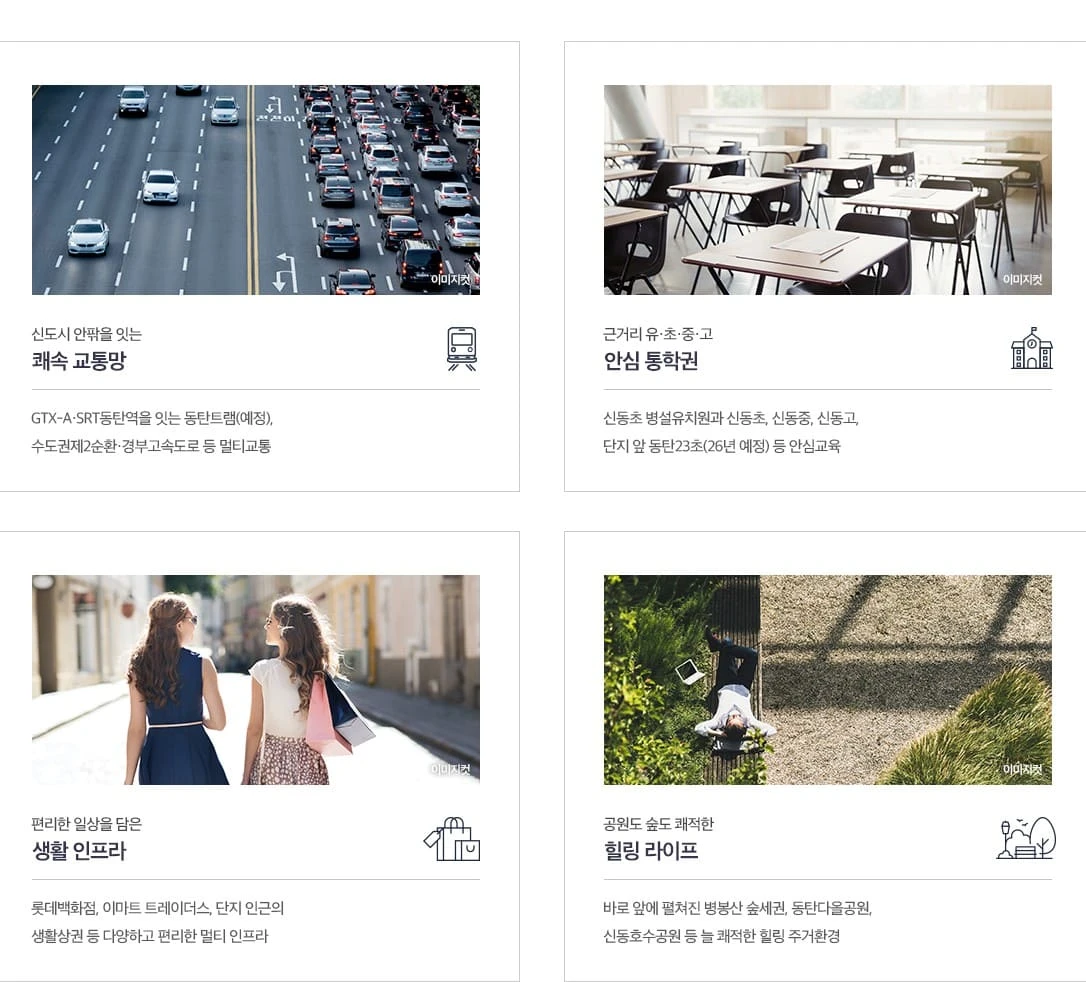Open the two women shopping photo
Screen dimensions: 1086x982
tap(256, 680)
